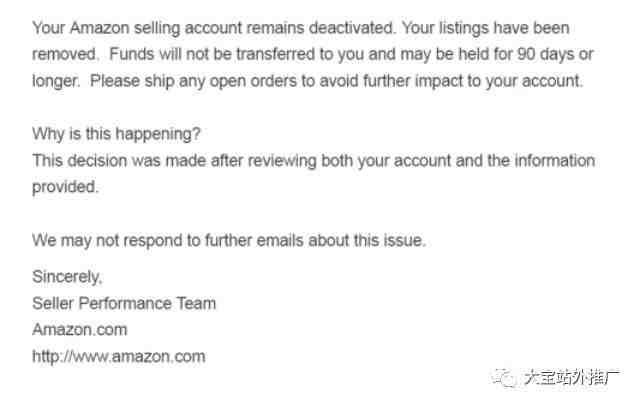The image size is (640, 406).
Task: Click the WeChat logo watermark icon
Action: click(x=504, y=377)
